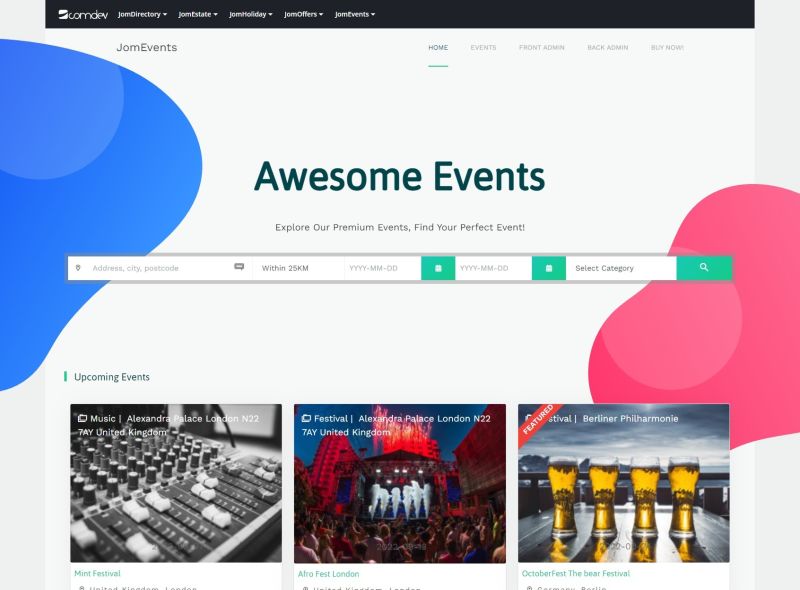Image resolution: width=800 pixels, height=590 pixels.
Task: Click the green search magnifier icon
Action: pos(704,268)
